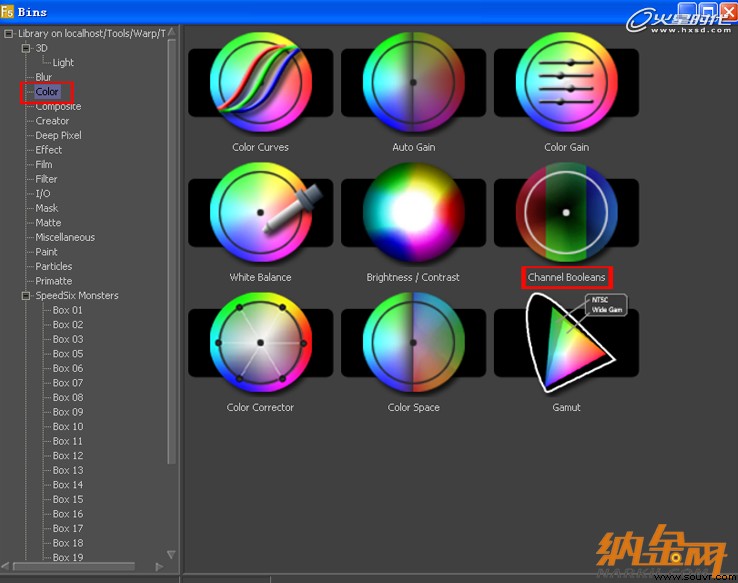Viewport: 738px width, 583px height.
Task: Collapse the 3D folder in tree
Action: (x=26, y=48)
